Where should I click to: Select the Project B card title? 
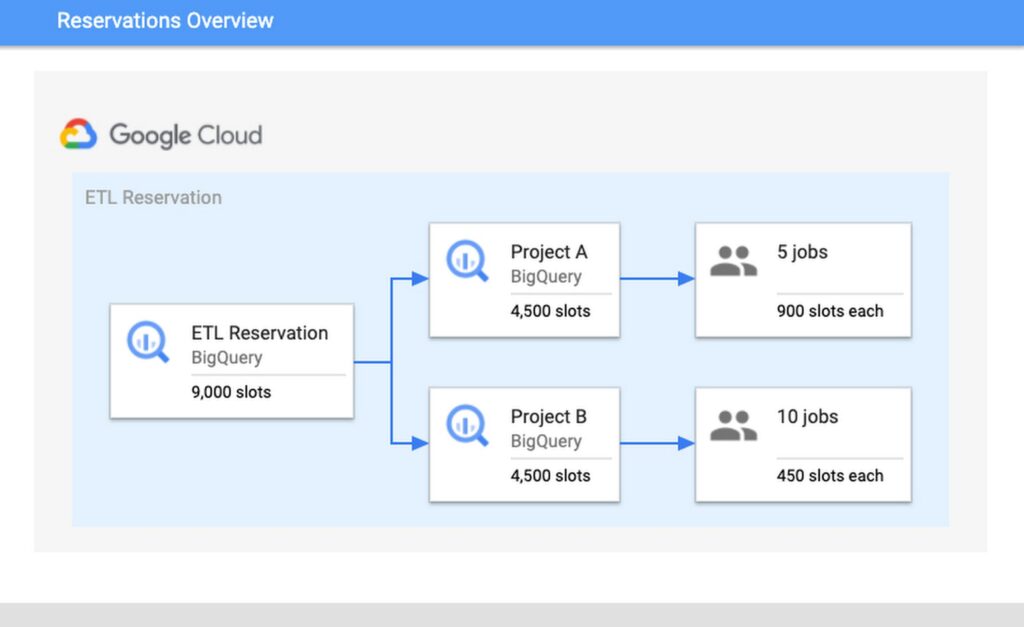pyautogui.click(x=549, y=417)
